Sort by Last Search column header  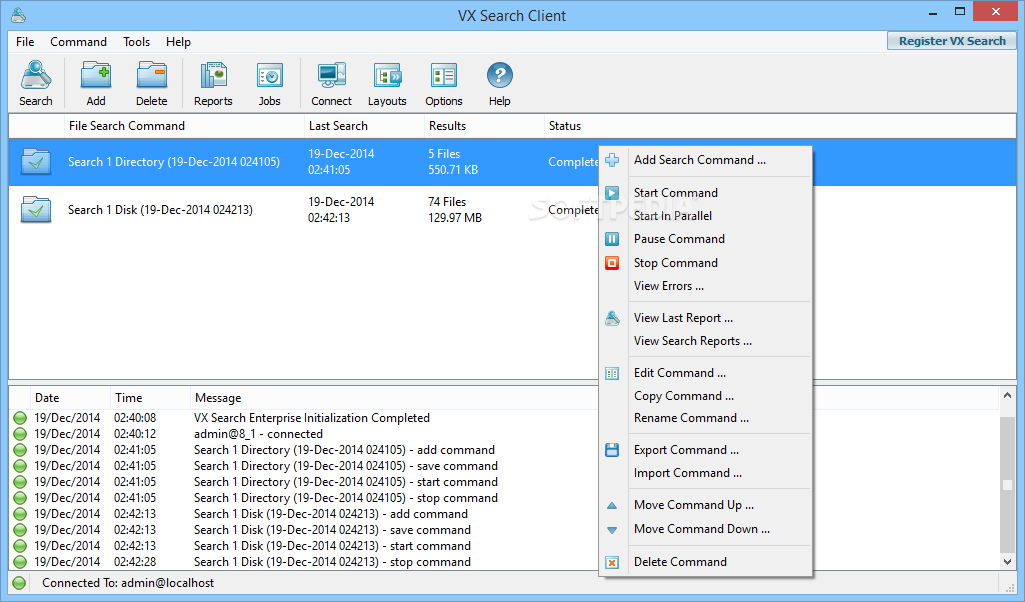tap(365, 125)
